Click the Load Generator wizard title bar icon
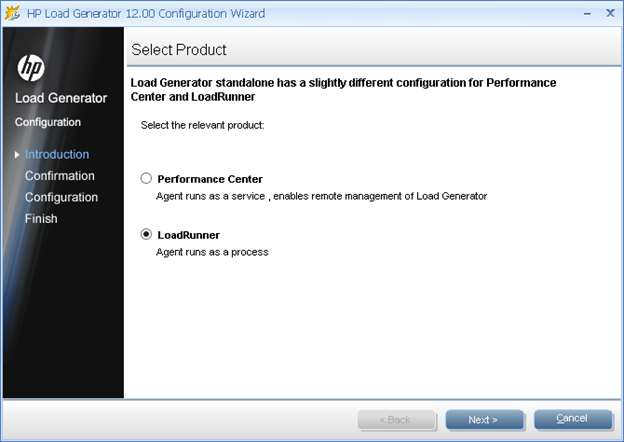Screen dimensions: 624x442 (12, 14)
